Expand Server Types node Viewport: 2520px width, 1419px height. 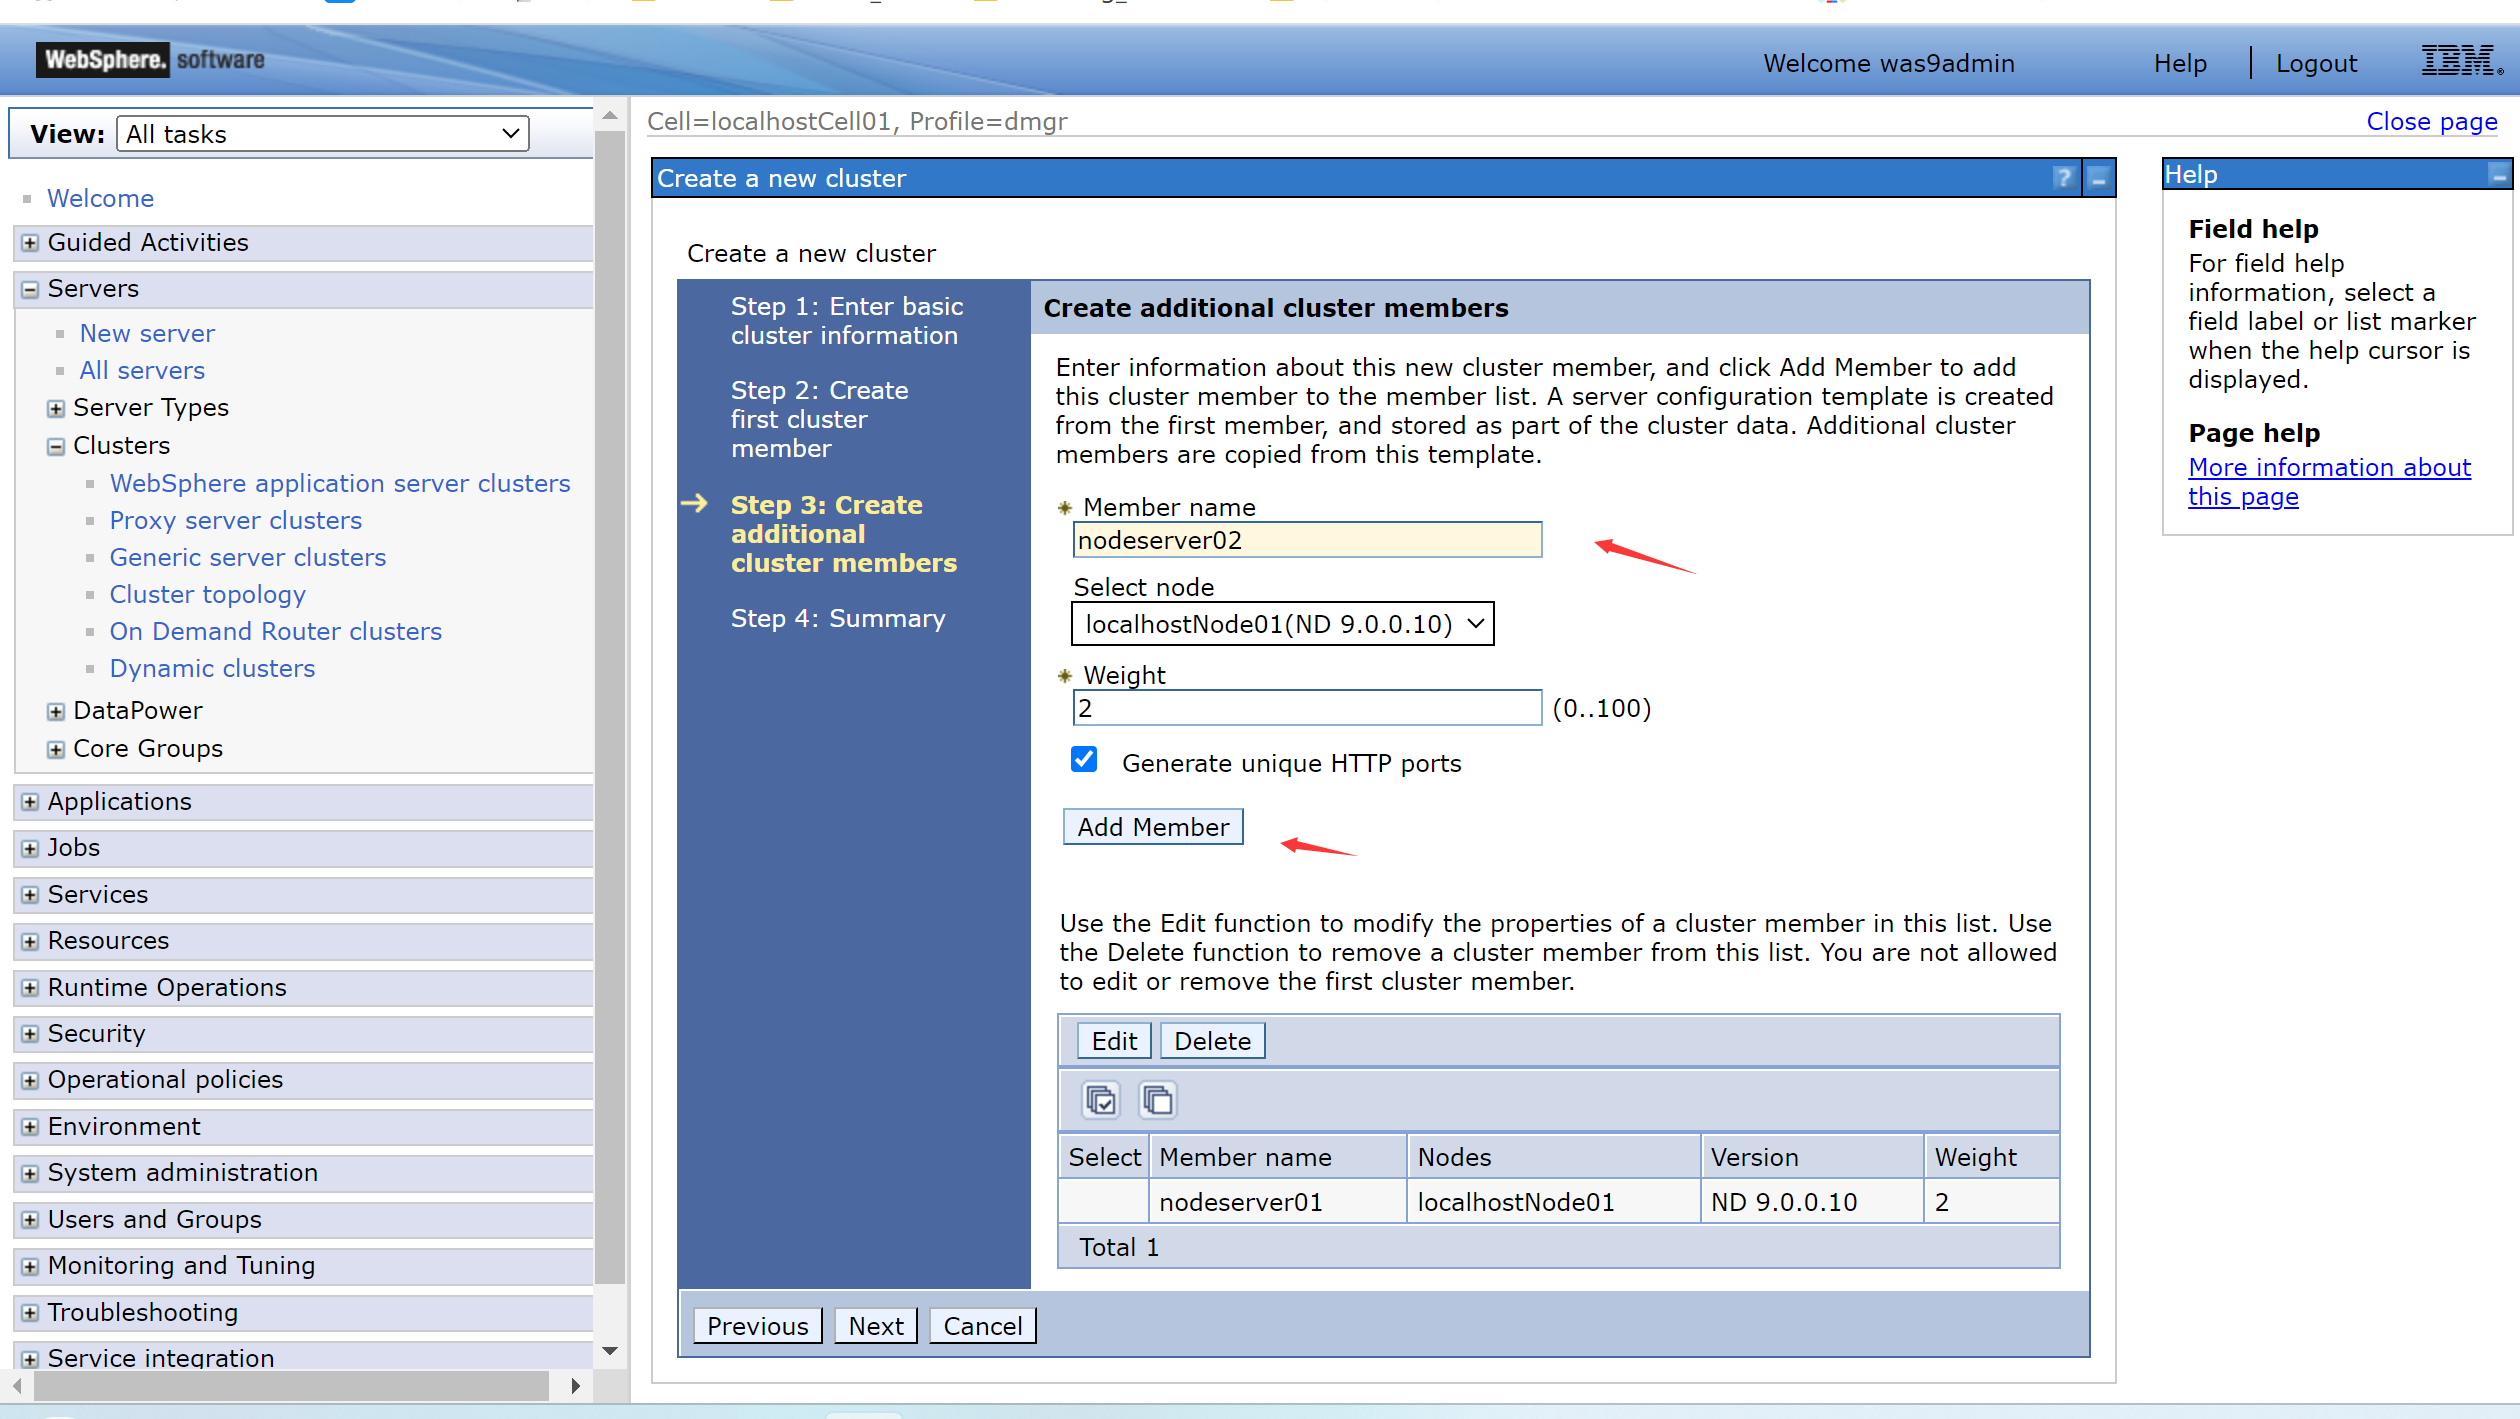coord(56,408)
